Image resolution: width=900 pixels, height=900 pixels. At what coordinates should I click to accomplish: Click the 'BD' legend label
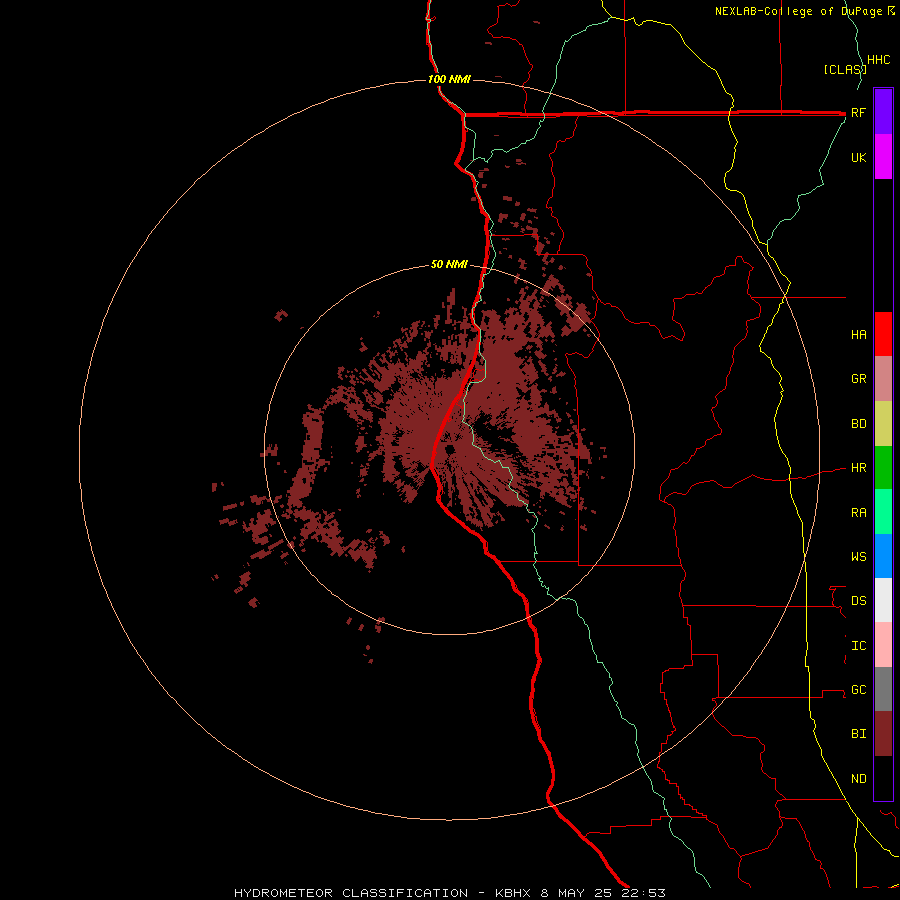(858, 424)
